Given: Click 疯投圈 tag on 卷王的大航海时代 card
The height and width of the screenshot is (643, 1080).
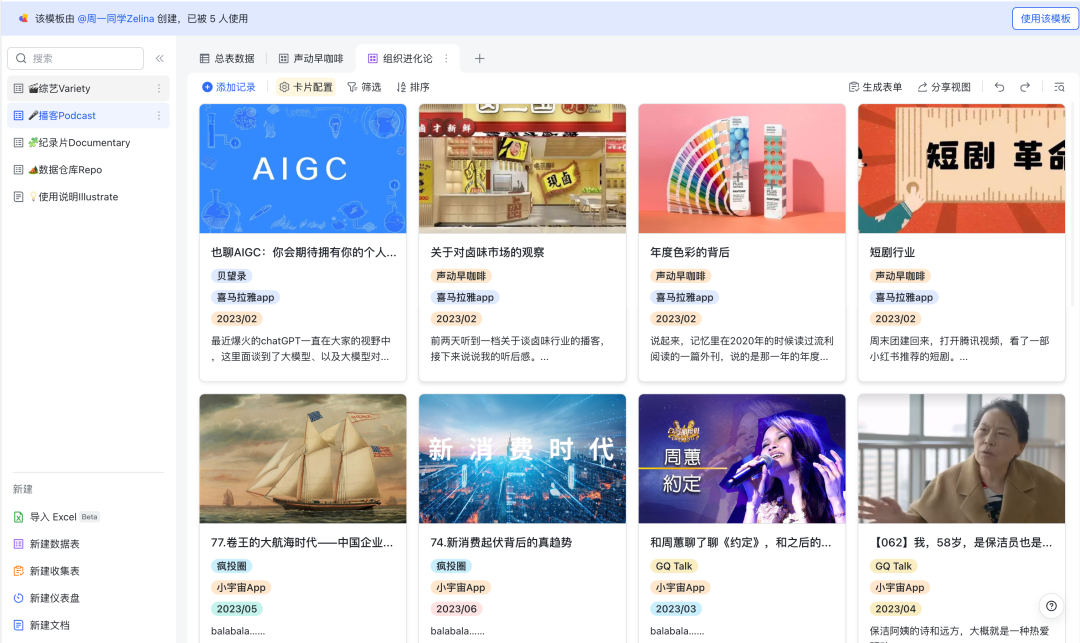Looking at the screenshot, I should pos(231,566).
